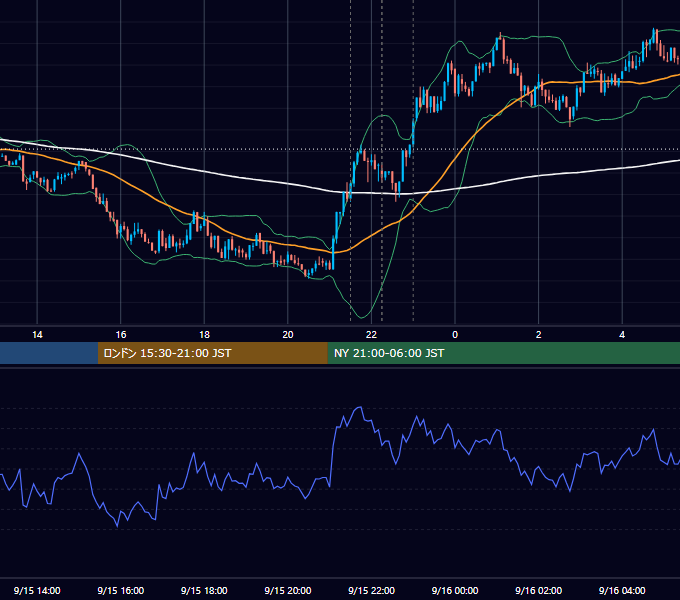680x600 pixels.
Task: Click the 9/15 16:00 time label
Action: [x=121, y=590]
